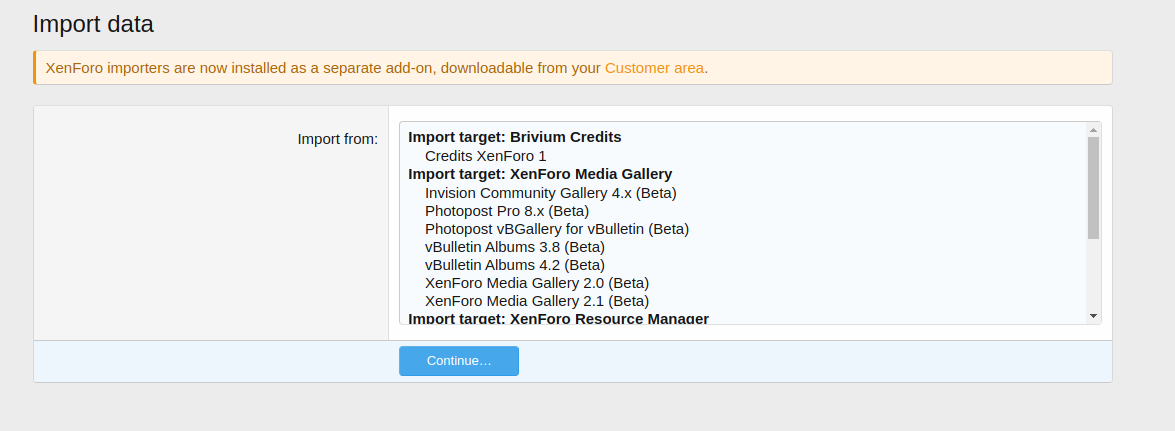Select vBulletin Albums 3.8 (Beta)
The width and height of the screenshot is (1175, 431).
point(514,246)
